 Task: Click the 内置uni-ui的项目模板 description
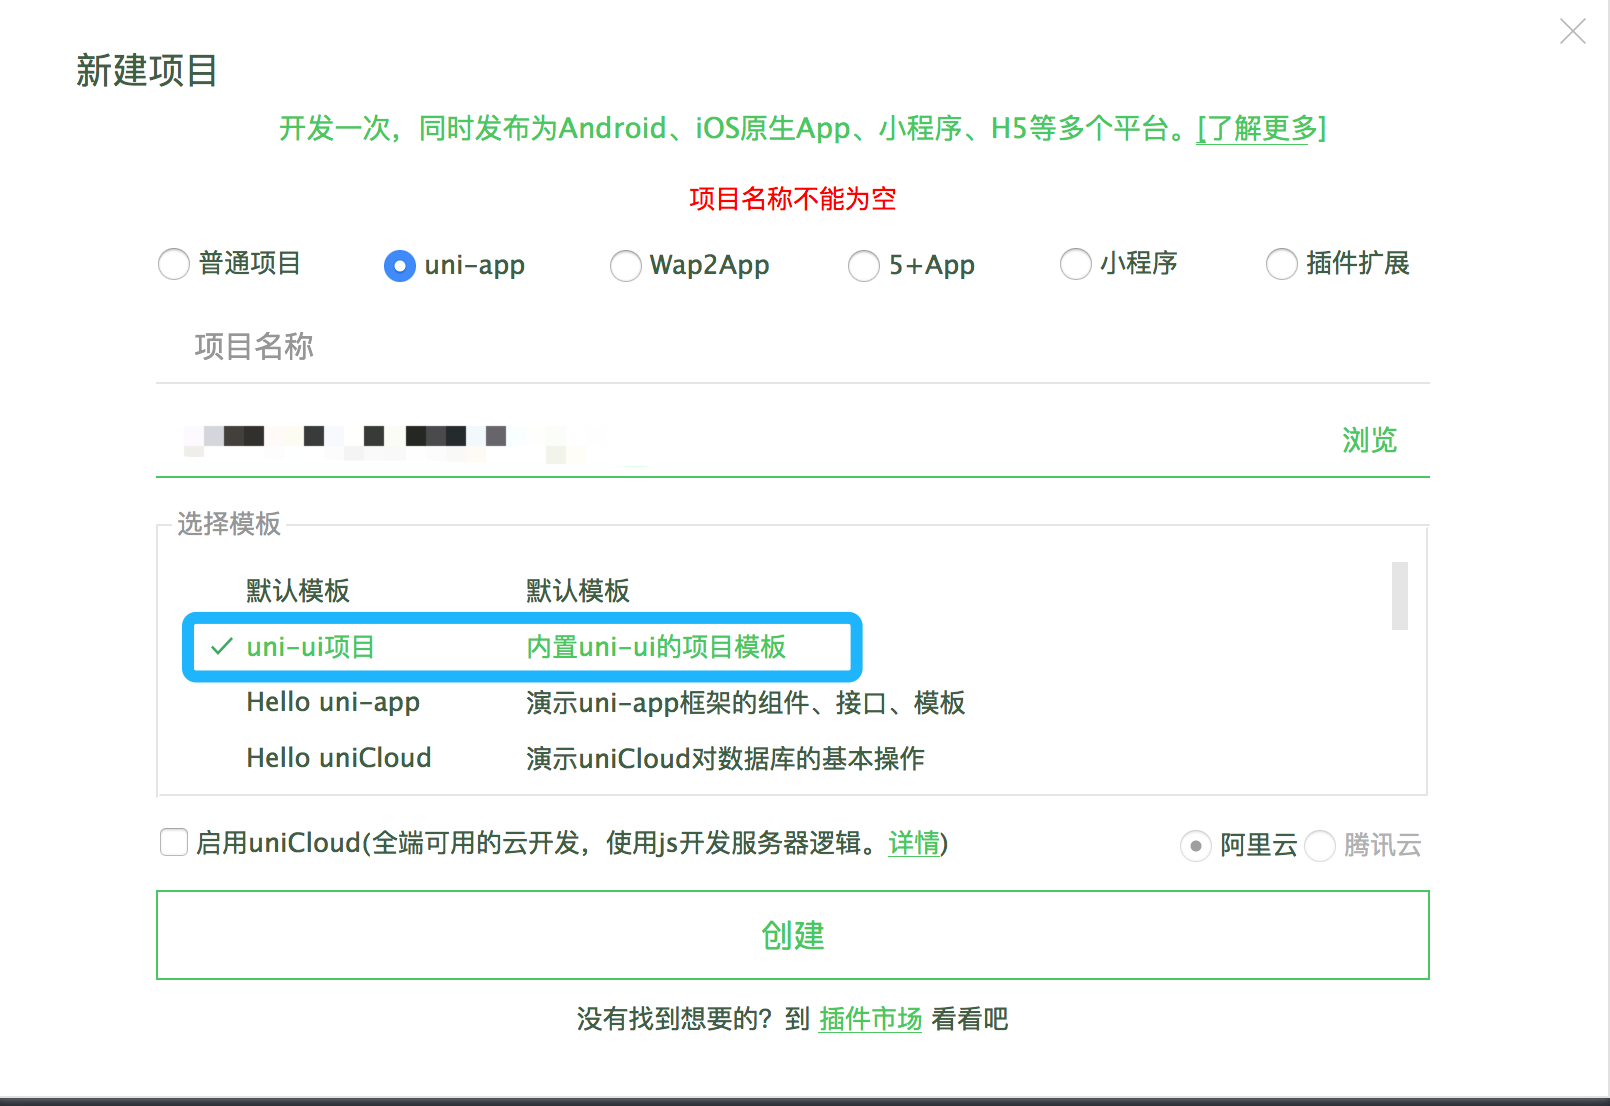[x=656, y=647]
